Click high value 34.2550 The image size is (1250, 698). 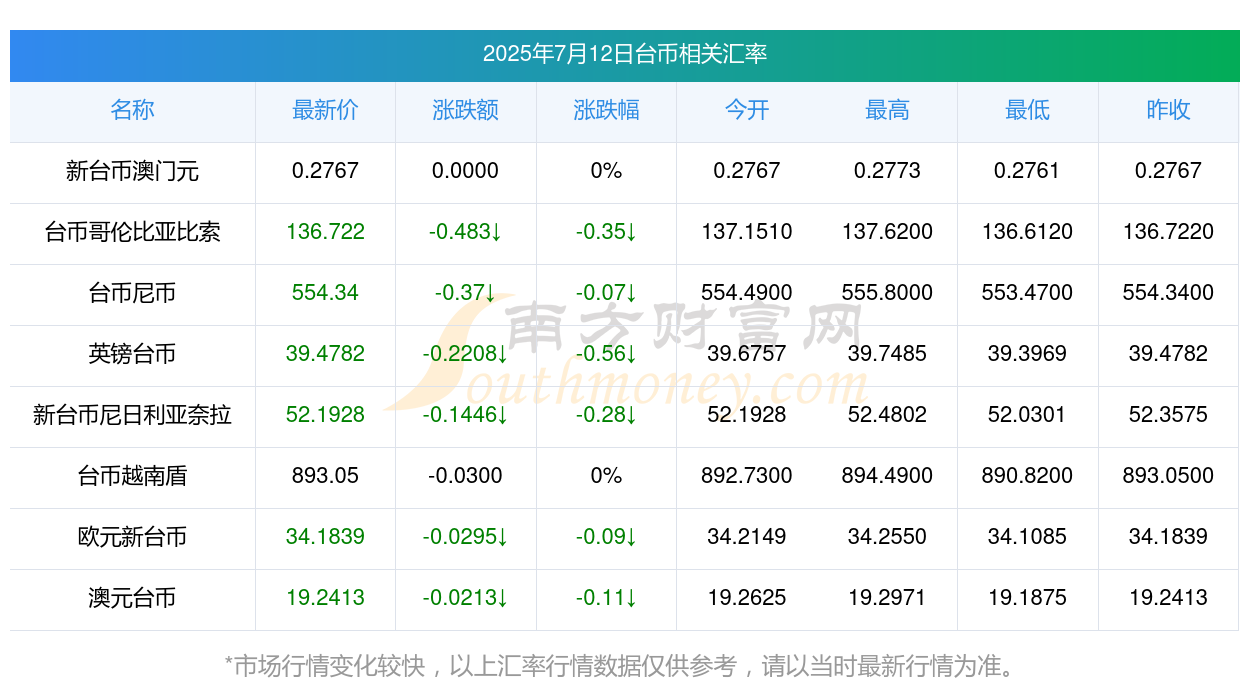pyautogui.click(x=887, y=537)
